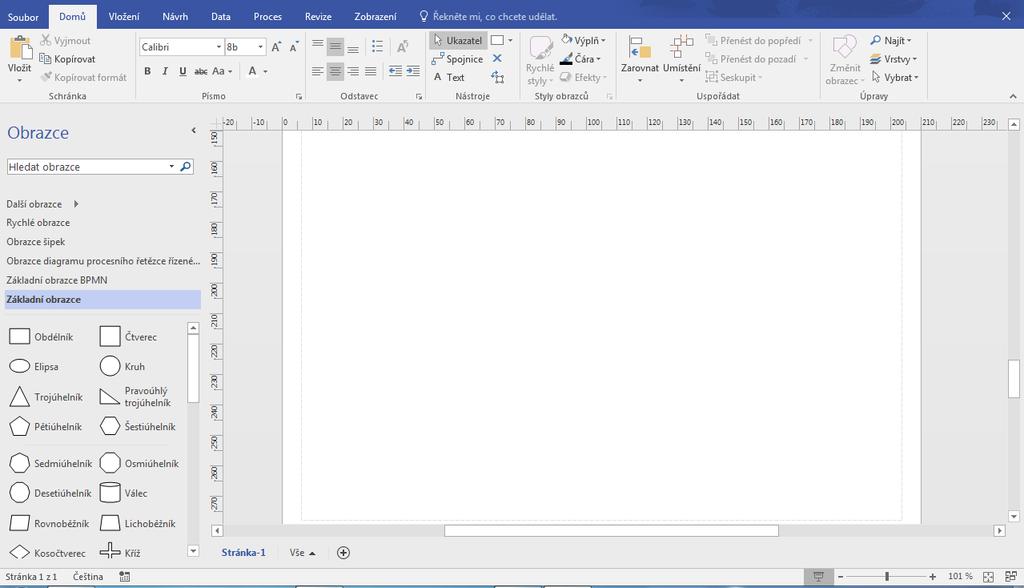Choose the Válec cylinder shape
This screenshot has width=1024, height=588.
pyautogui.click(x=123, y=493)
